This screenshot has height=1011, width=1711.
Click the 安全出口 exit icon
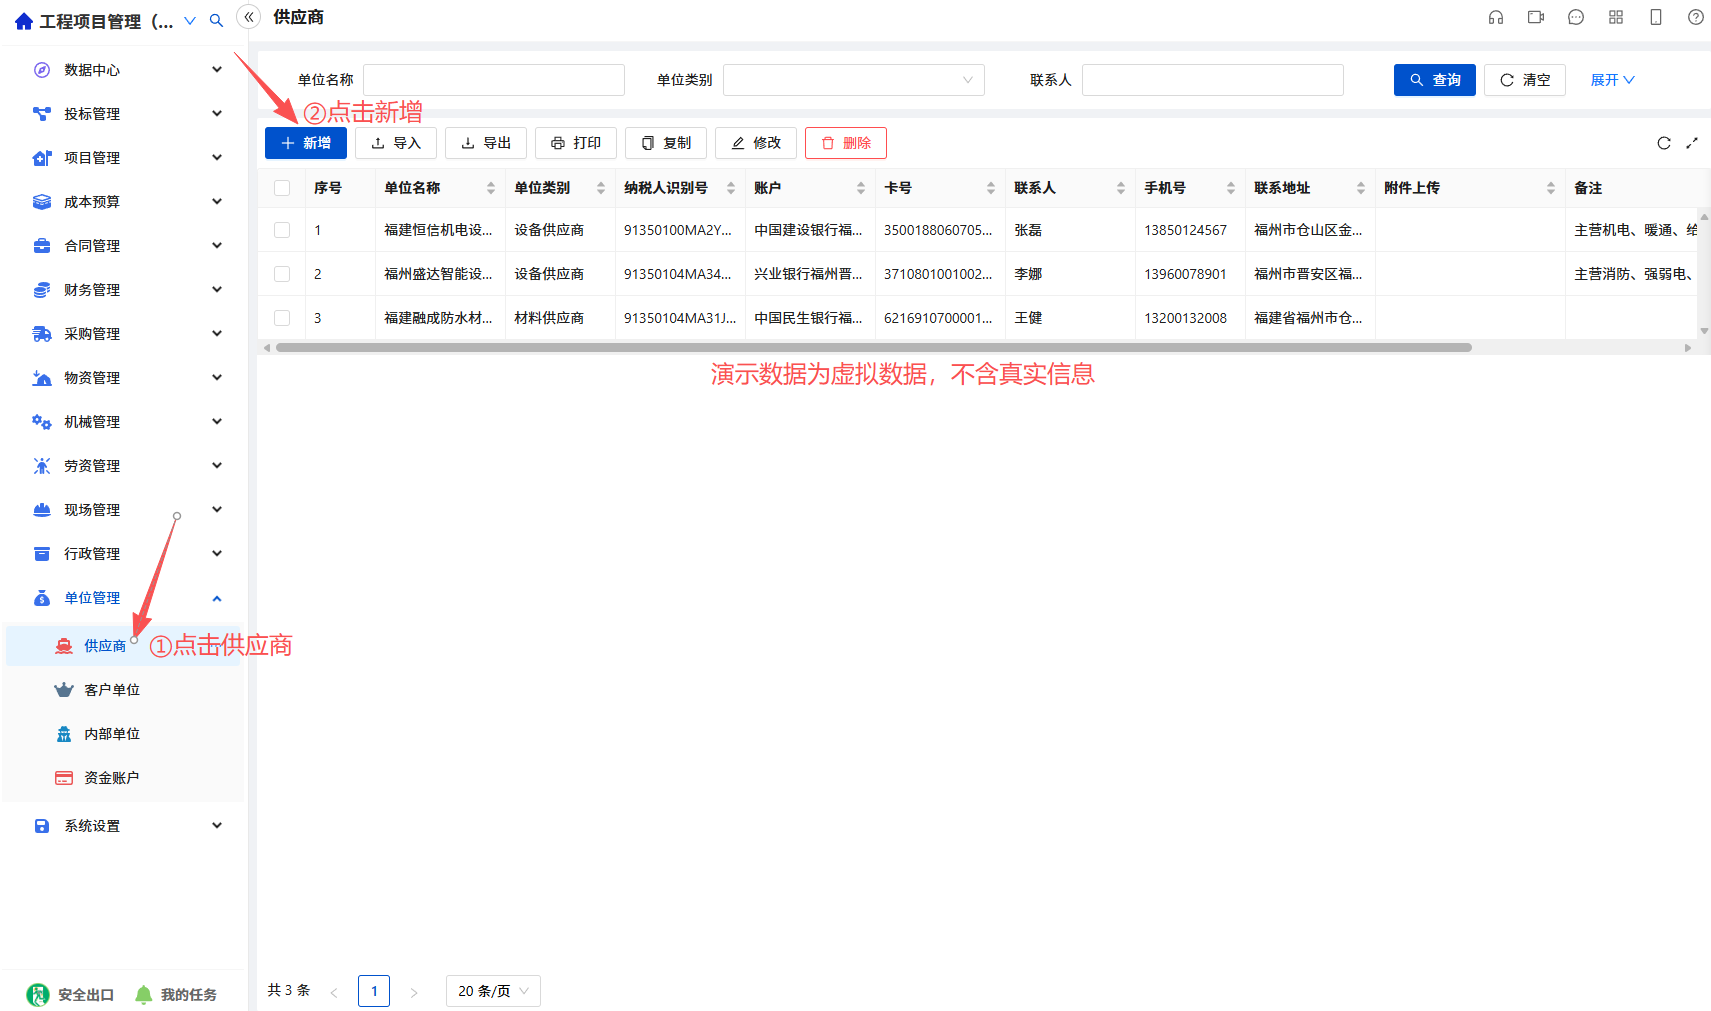pyautogui.click(x=38, y=994)
